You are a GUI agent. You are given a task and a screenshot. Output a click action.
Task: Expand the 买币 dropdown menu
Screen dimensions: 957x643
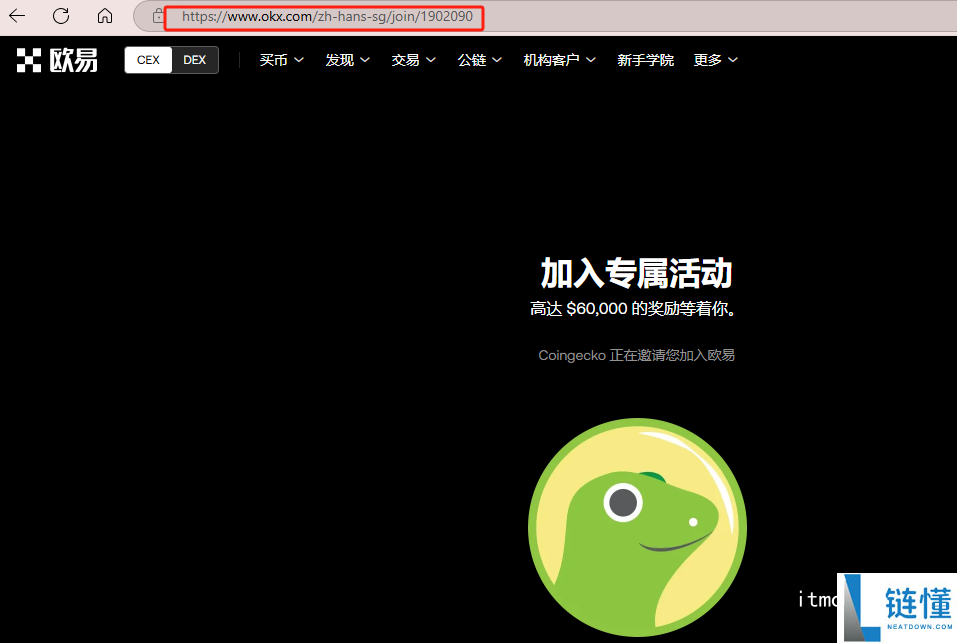pos(281,60)
